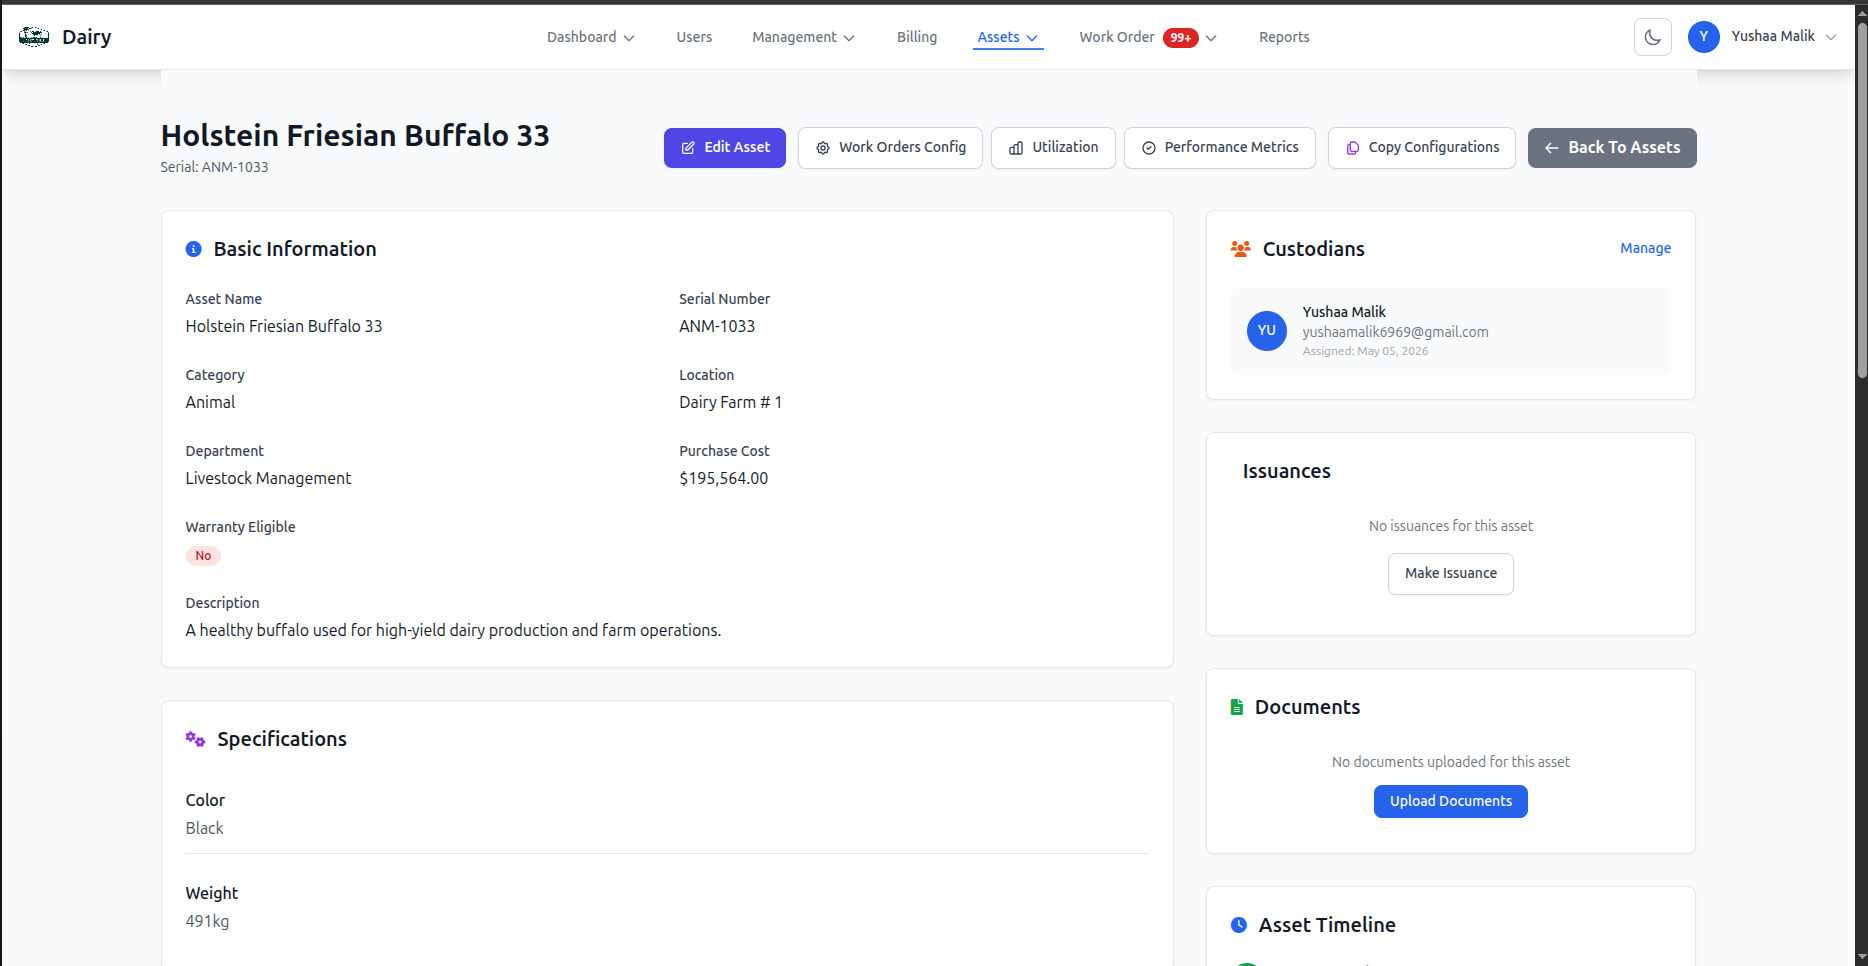This screenshot has height=966, width=1868.
Task: Click the Holstein Friesian Buffalo 33 heading
Action: pyautogui.click(x=355, y=135)
